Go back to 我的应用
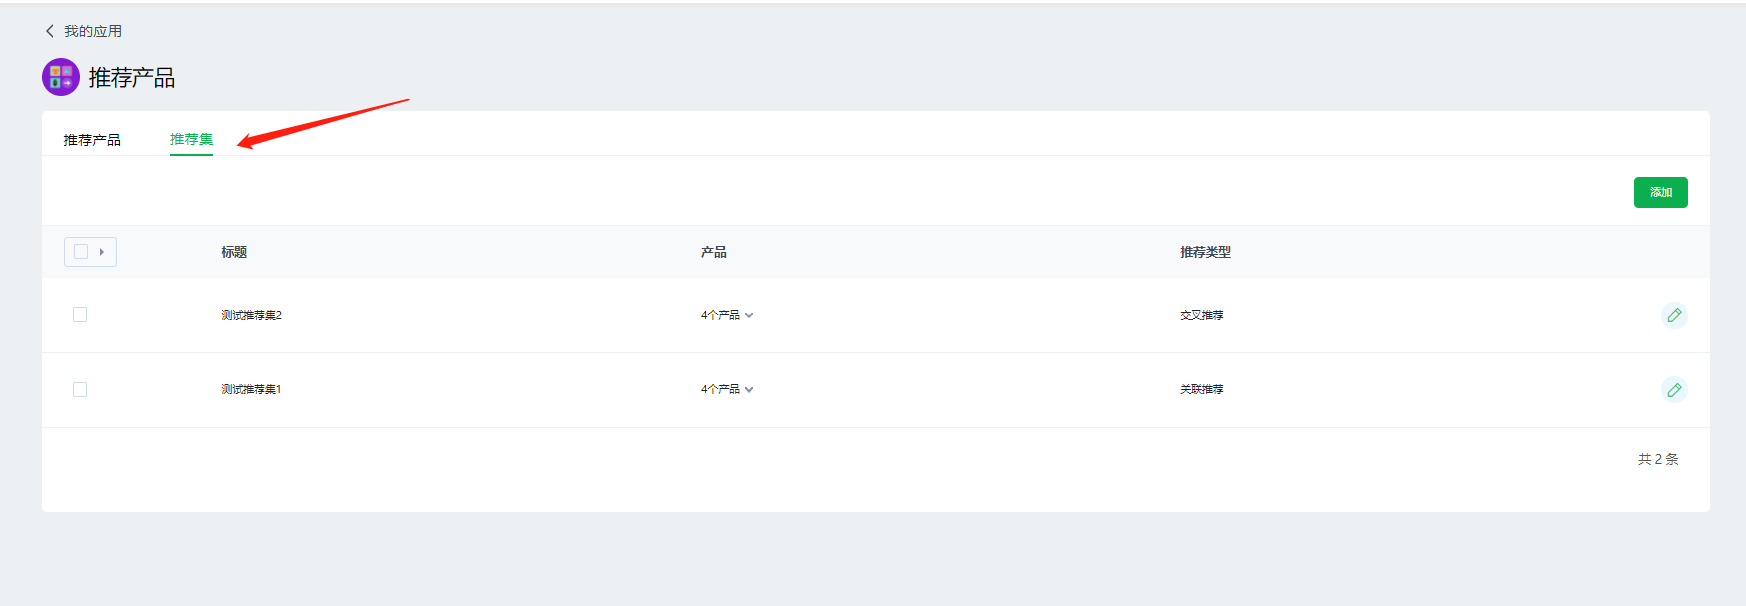 click(83, 31)
